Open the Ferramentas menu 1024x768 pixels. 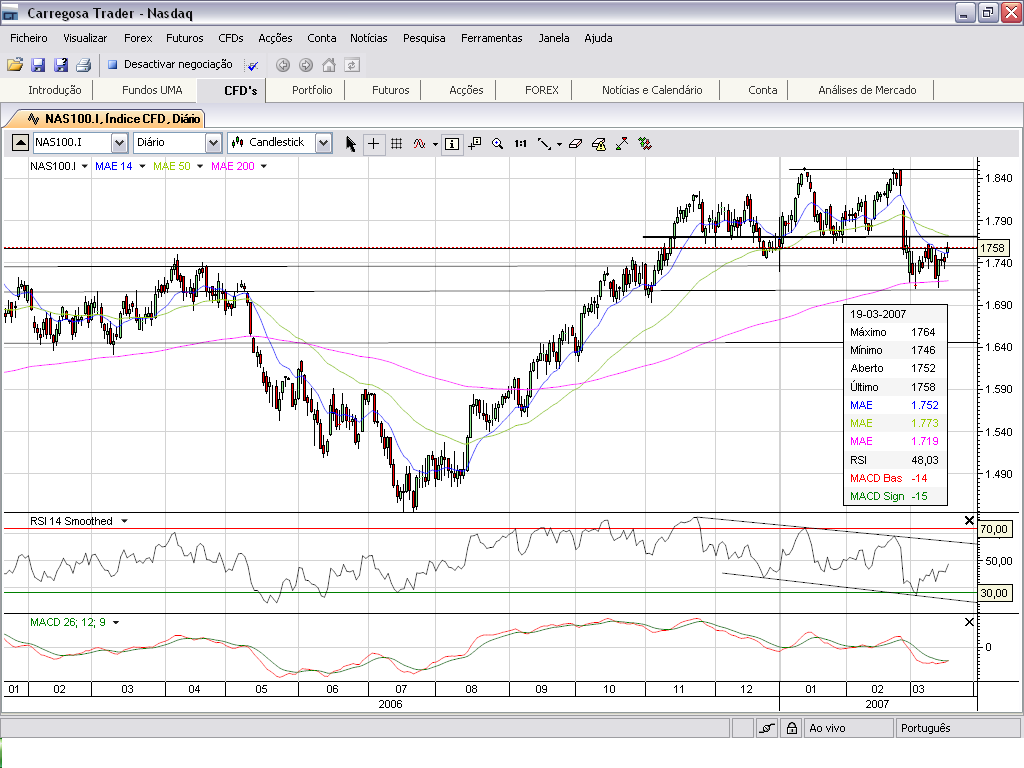(491, 38)
